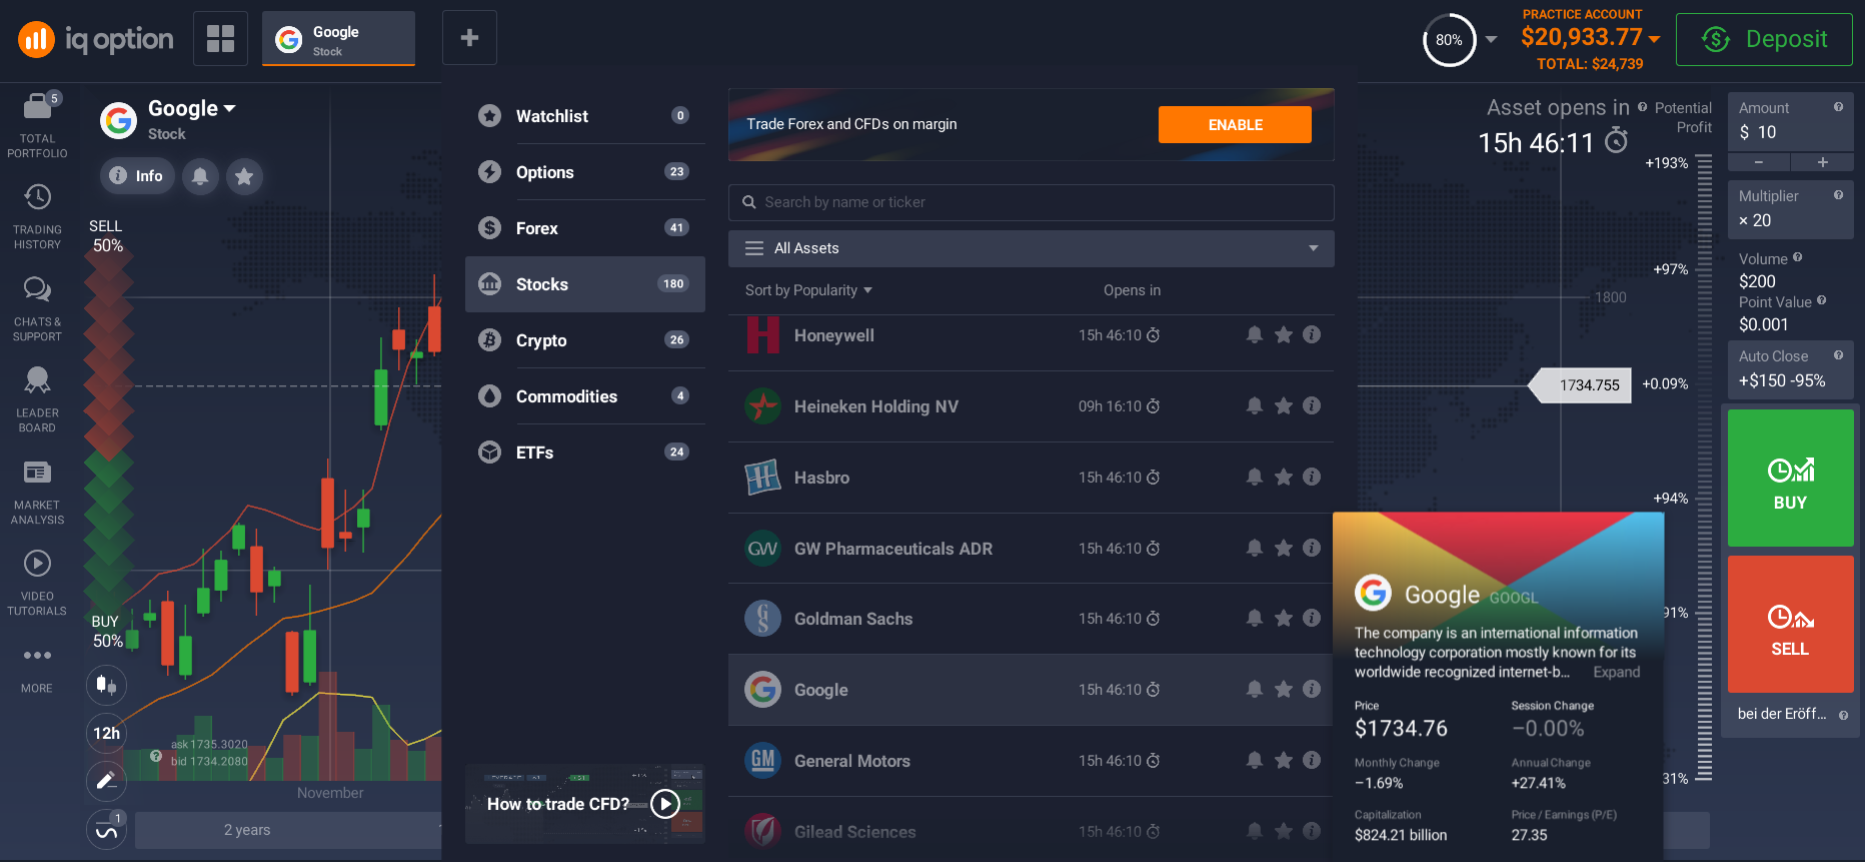Open the drawing tools pencil

point(106,781)
